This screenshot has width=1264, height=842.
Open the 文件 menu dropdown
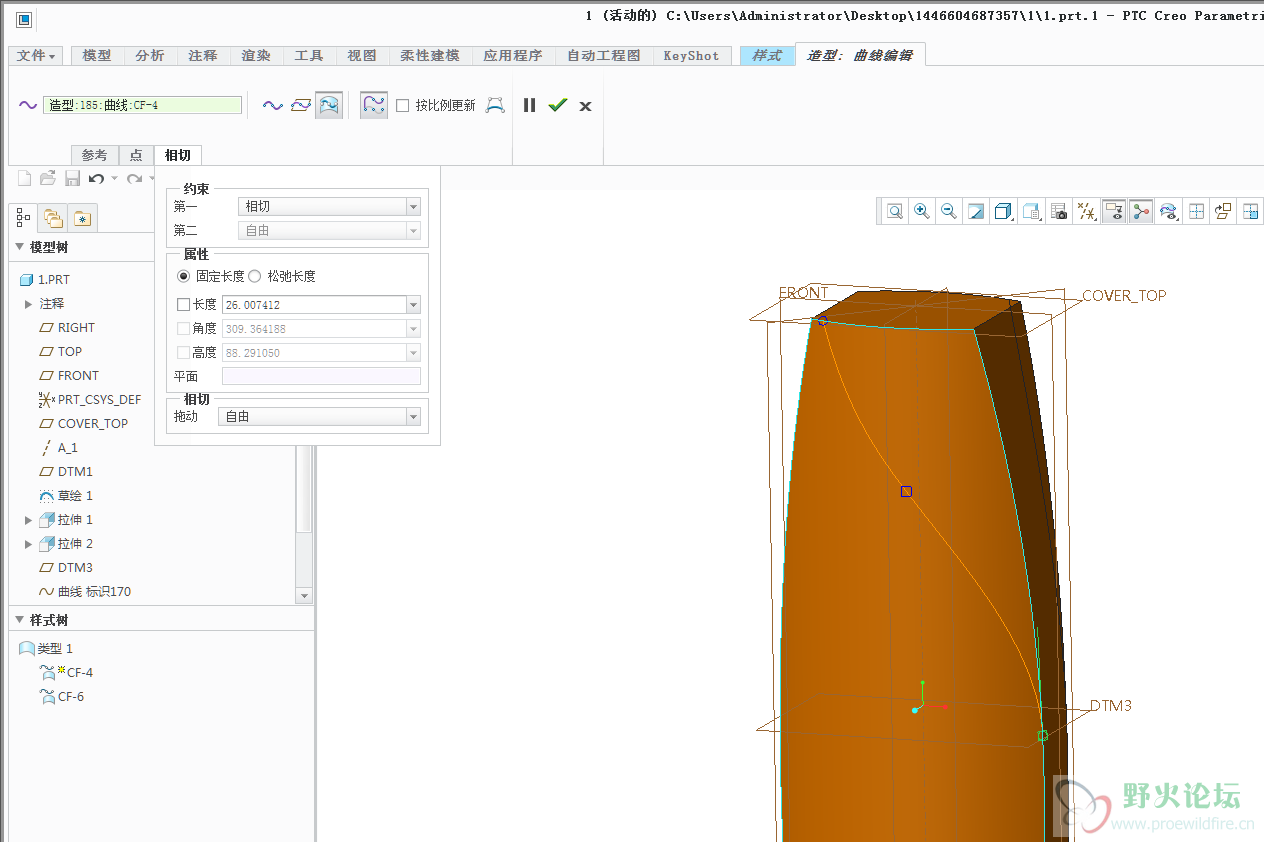click(x=37, y=56)
